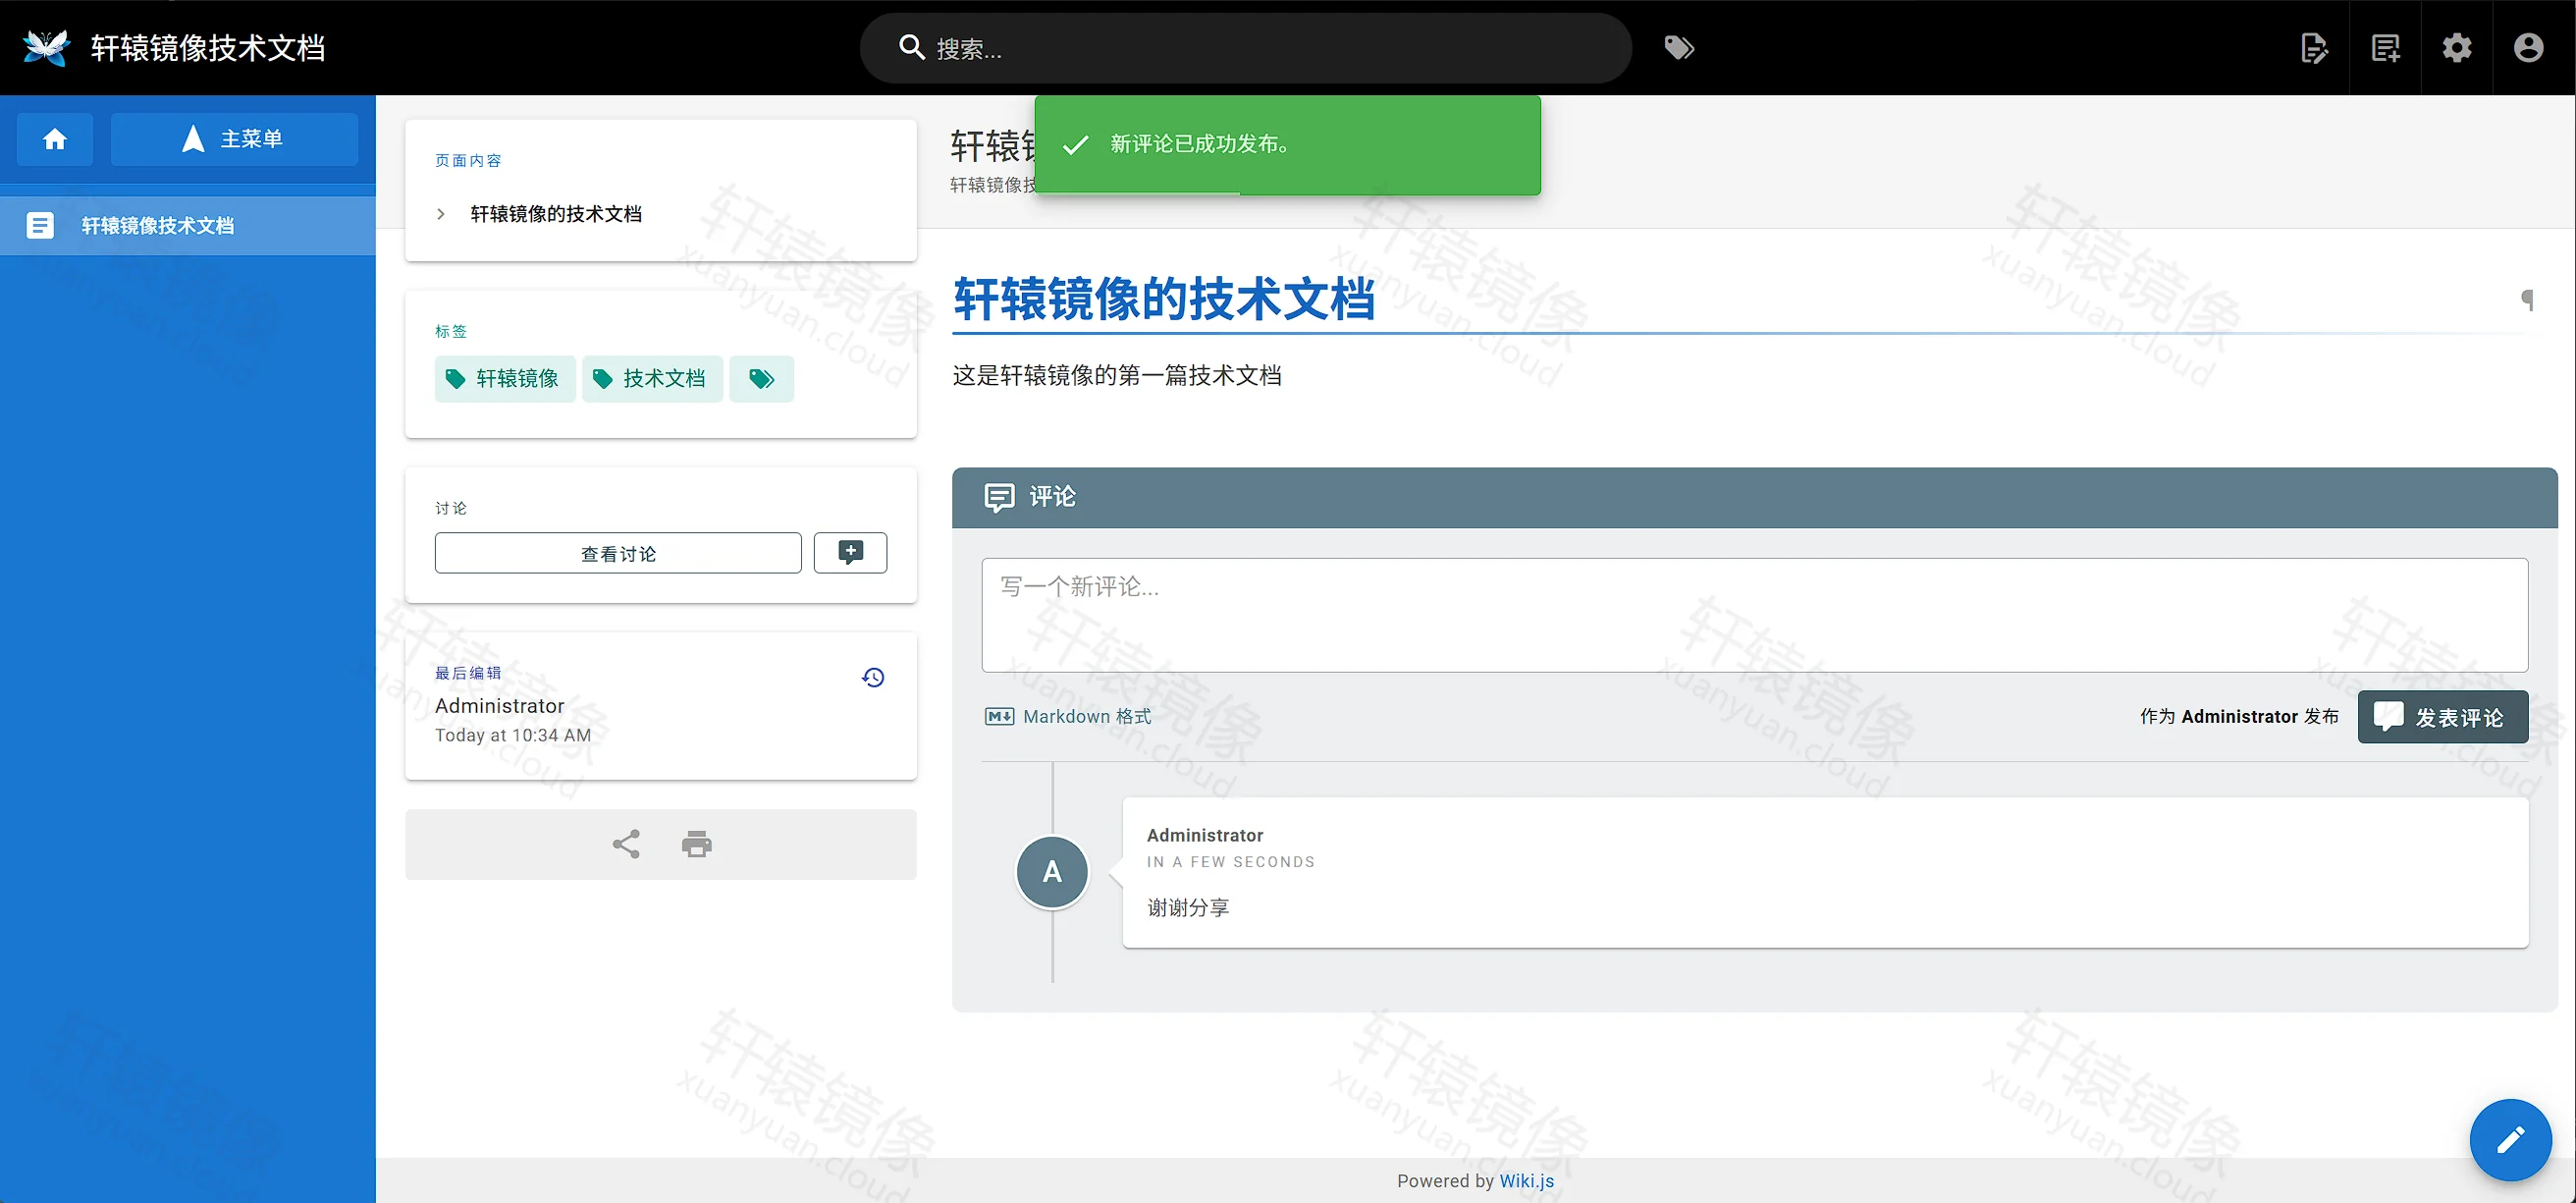
Task: Open page actions icon in header
Action: pyautogui.click(x=2314, y=47)
